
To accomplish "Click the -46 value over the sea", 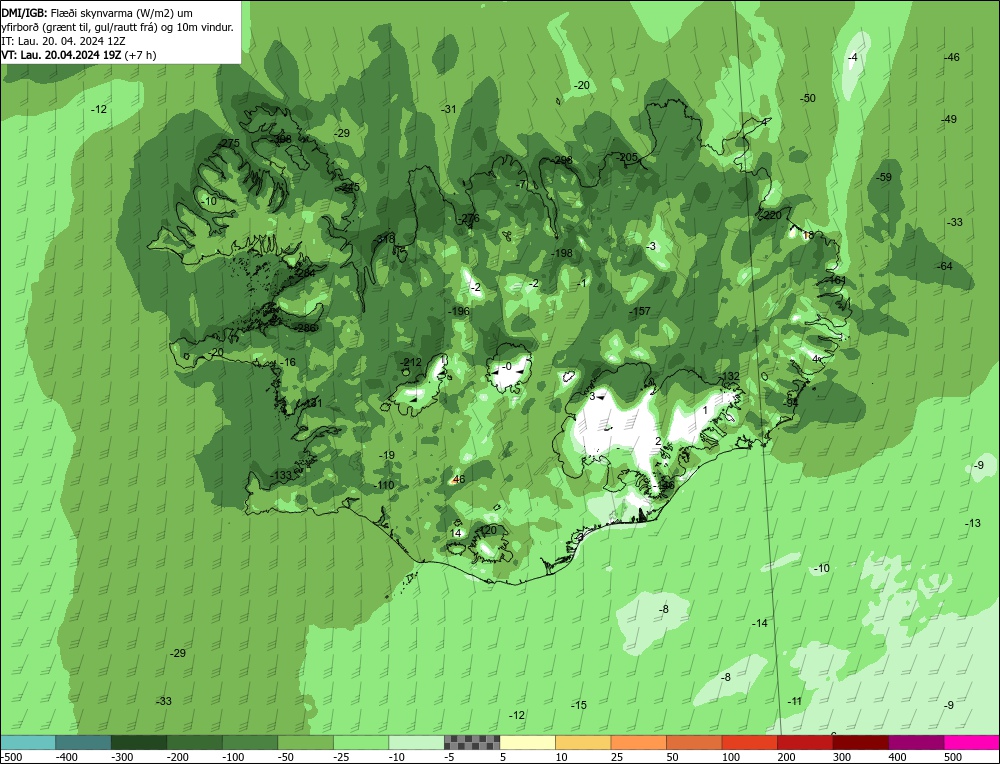I will (x=952, y=57).
